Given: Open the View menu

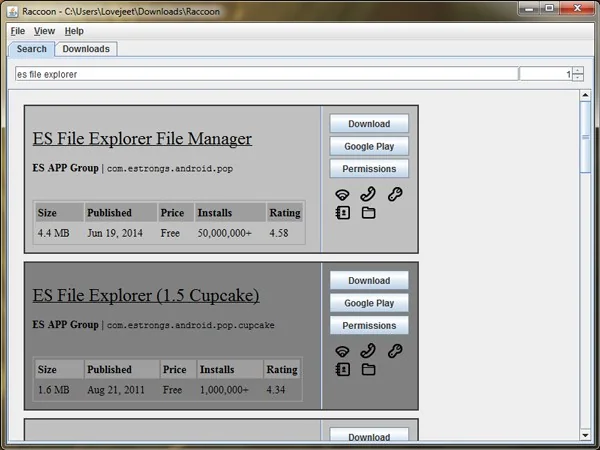Looking at the screenshot, I should (x=44, y=31).
